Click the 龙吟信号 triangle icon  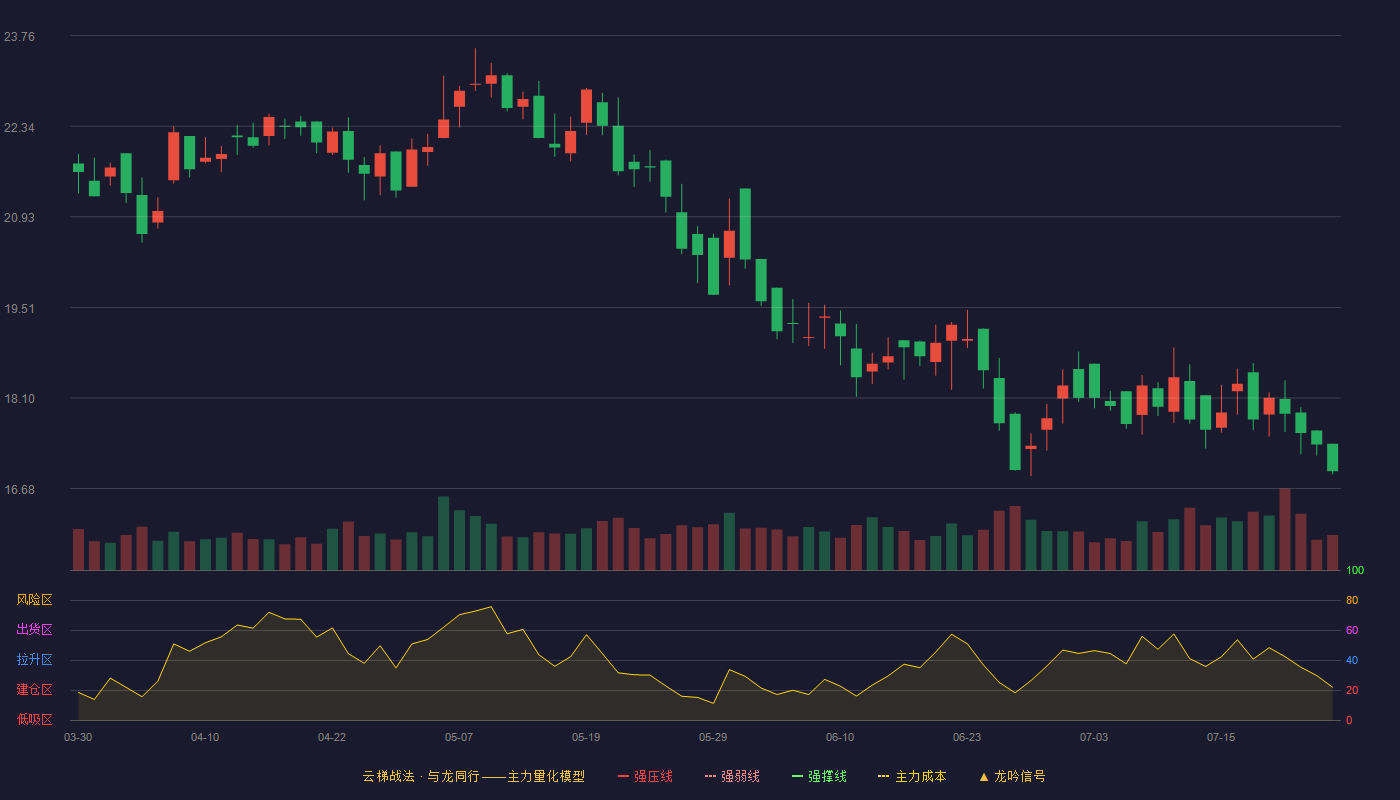[x=984, y=776]
